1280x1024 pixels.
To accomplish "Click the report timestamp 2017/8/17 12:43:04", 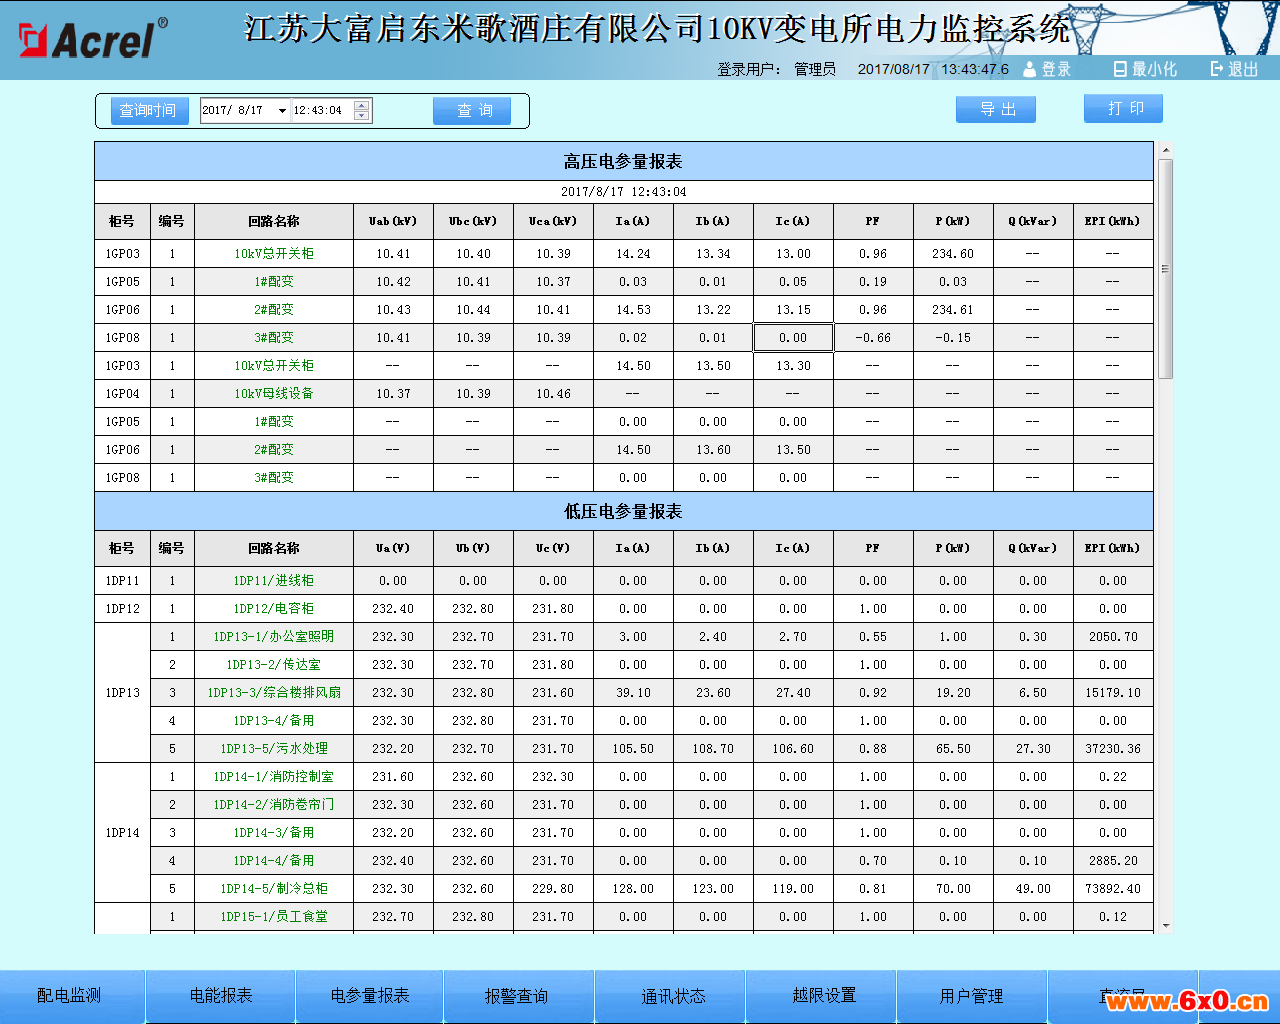I will 623,192.
